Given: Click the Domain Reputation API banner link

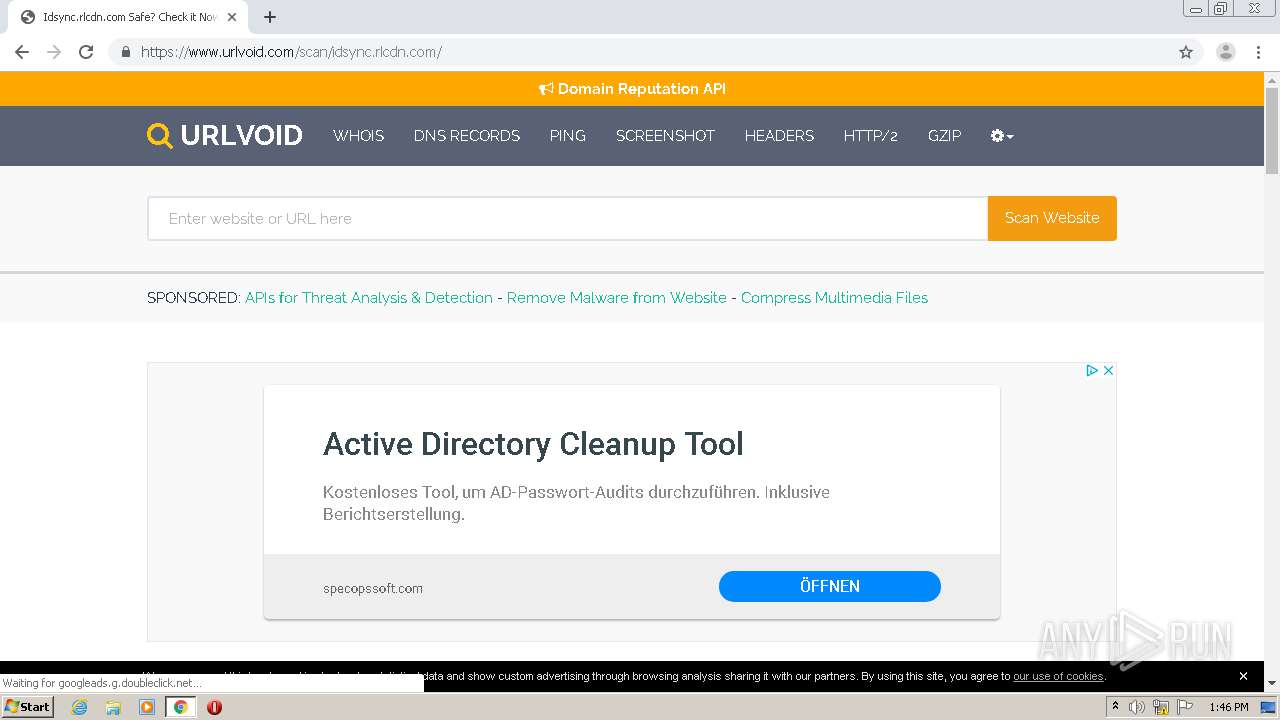Looking at the screenshot, I should point(632,89).
